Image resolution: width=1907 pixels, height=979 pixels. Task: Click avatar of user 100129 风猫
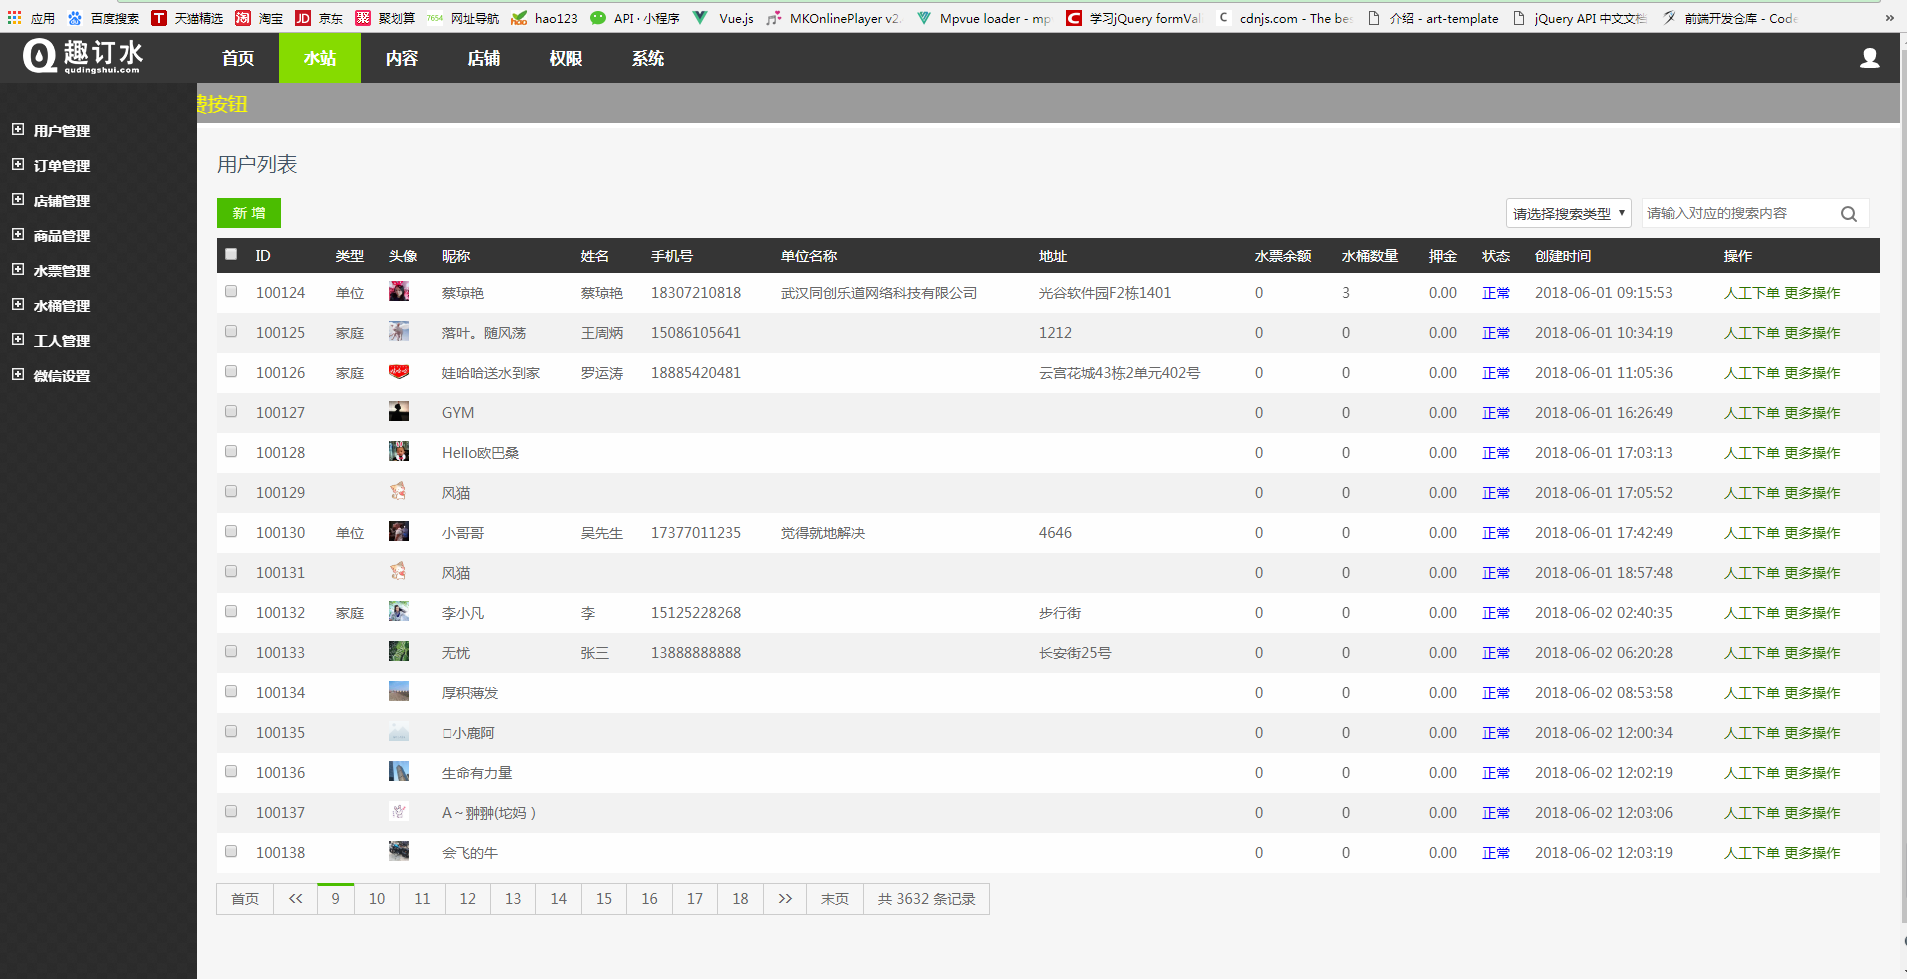click(x=398, y=492)
